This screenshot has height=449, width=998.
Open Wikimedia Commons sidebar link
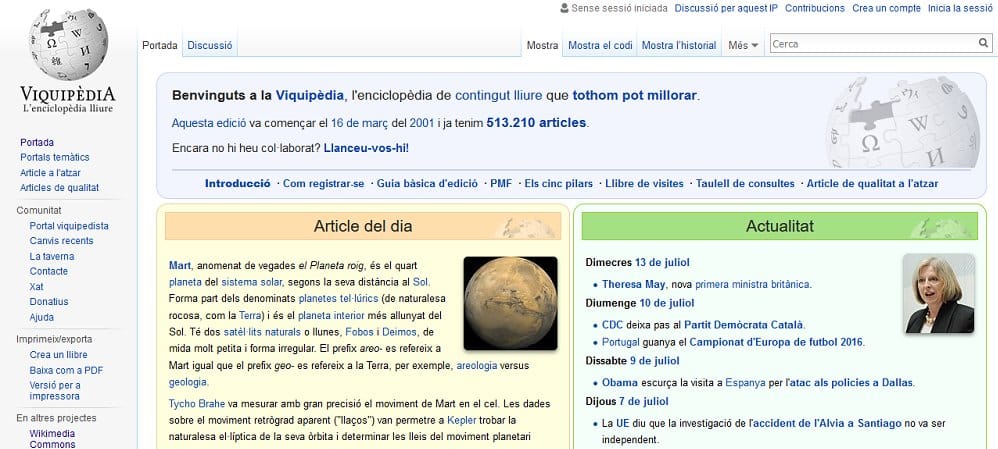pos(52,439)
